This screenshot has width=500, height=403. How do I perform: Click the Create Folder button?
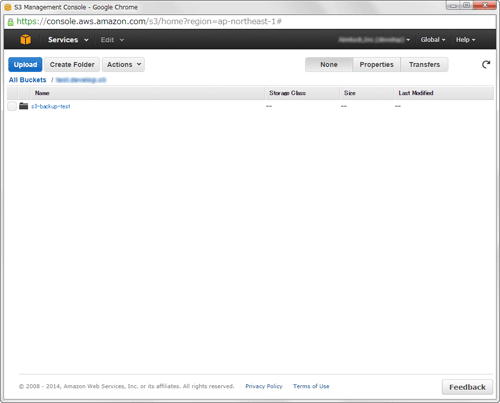pos(72,64)
